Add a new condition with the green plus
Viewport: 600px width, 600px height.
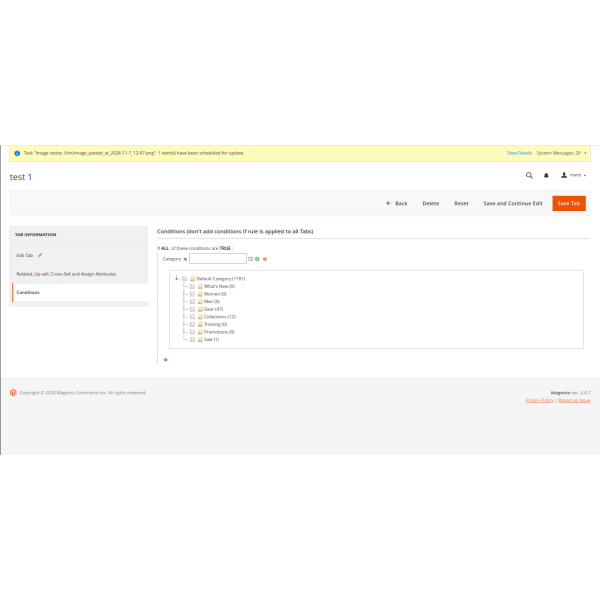pyautogui.click(x=165, y=359)
